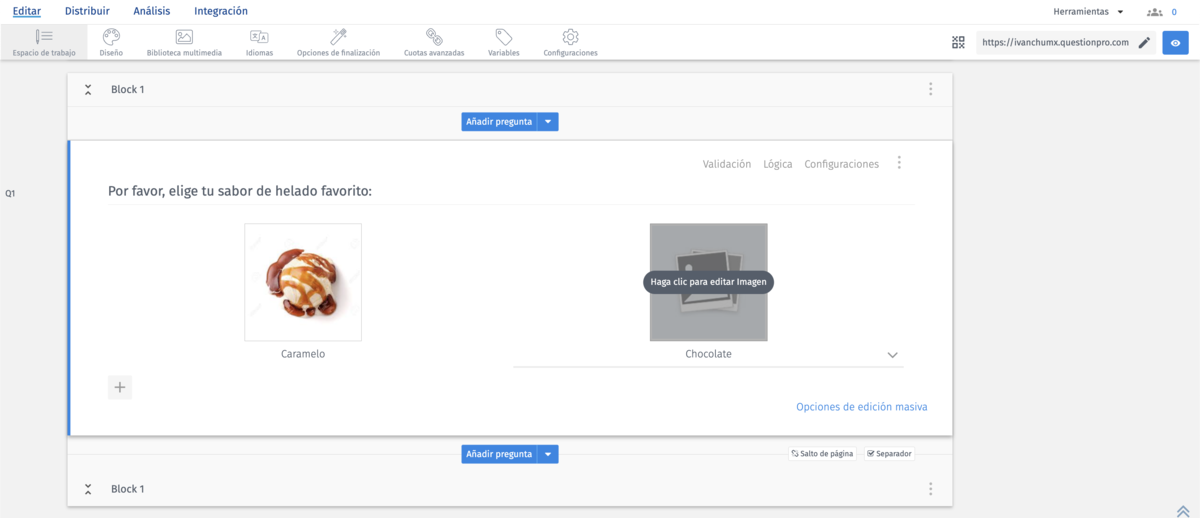Image resolution: width=1200 pixels, height=518 pixels.
Task: Open top Añadir pregunta dropdown arrow
Action: point(548,122)
